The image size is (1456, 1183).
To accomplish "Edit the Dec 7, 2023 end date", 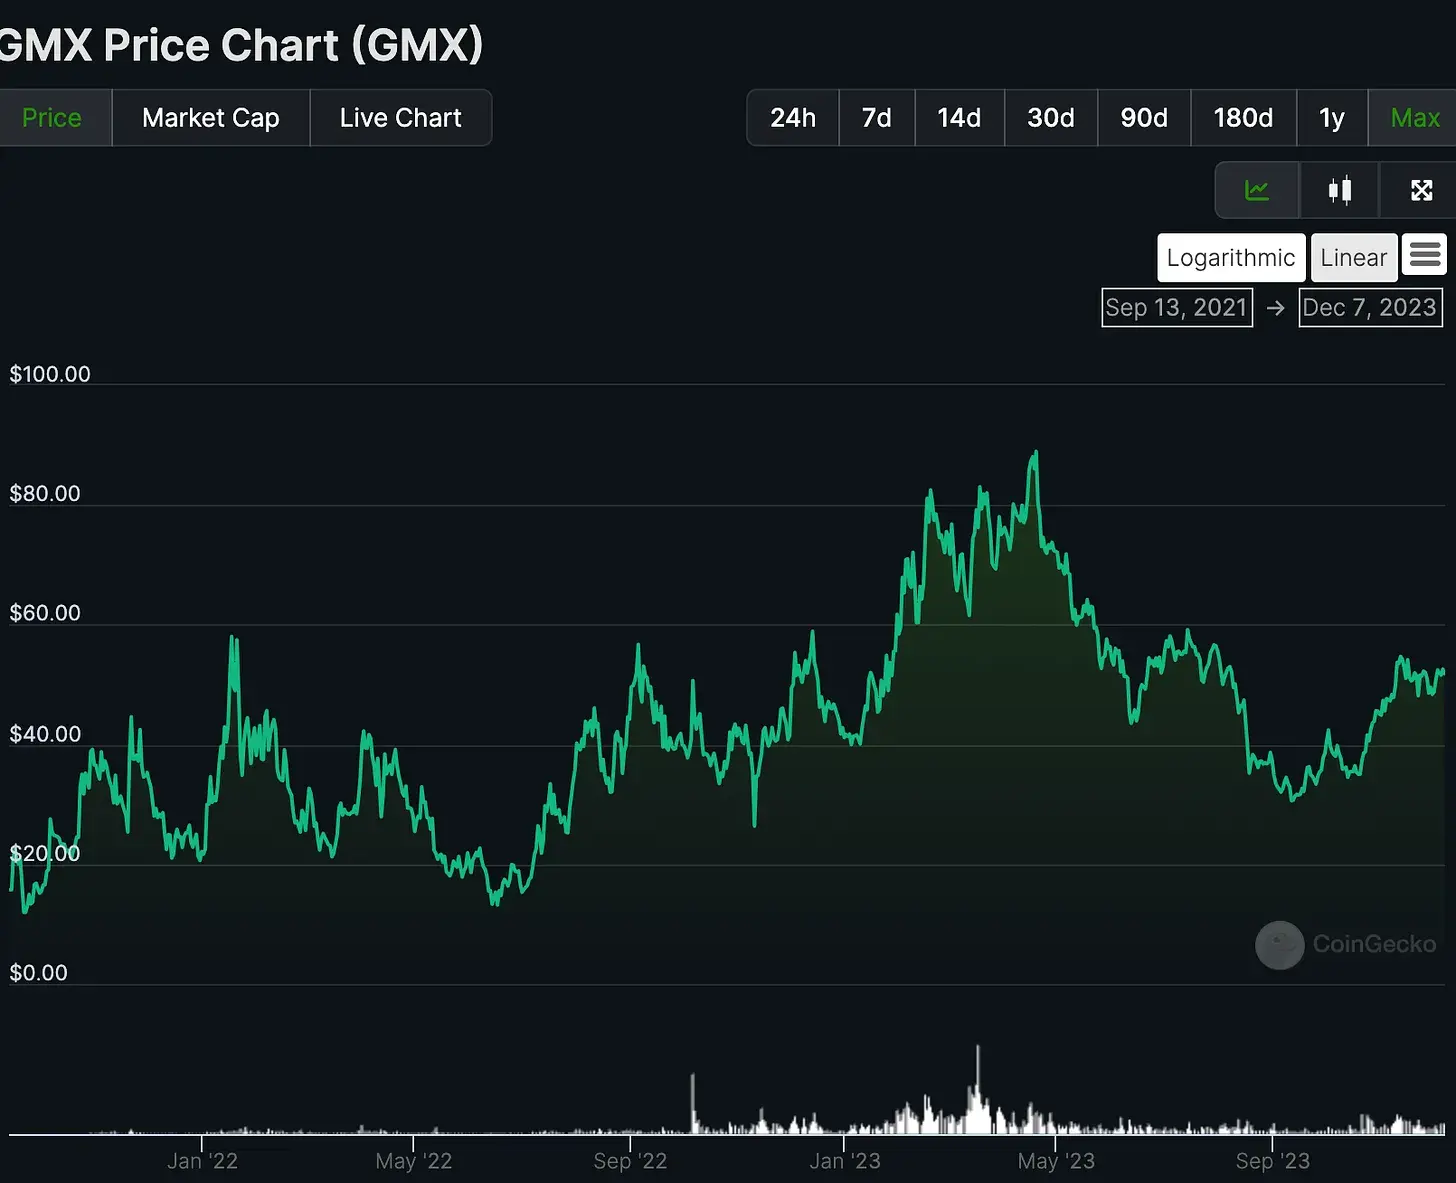I will 1370,308.
